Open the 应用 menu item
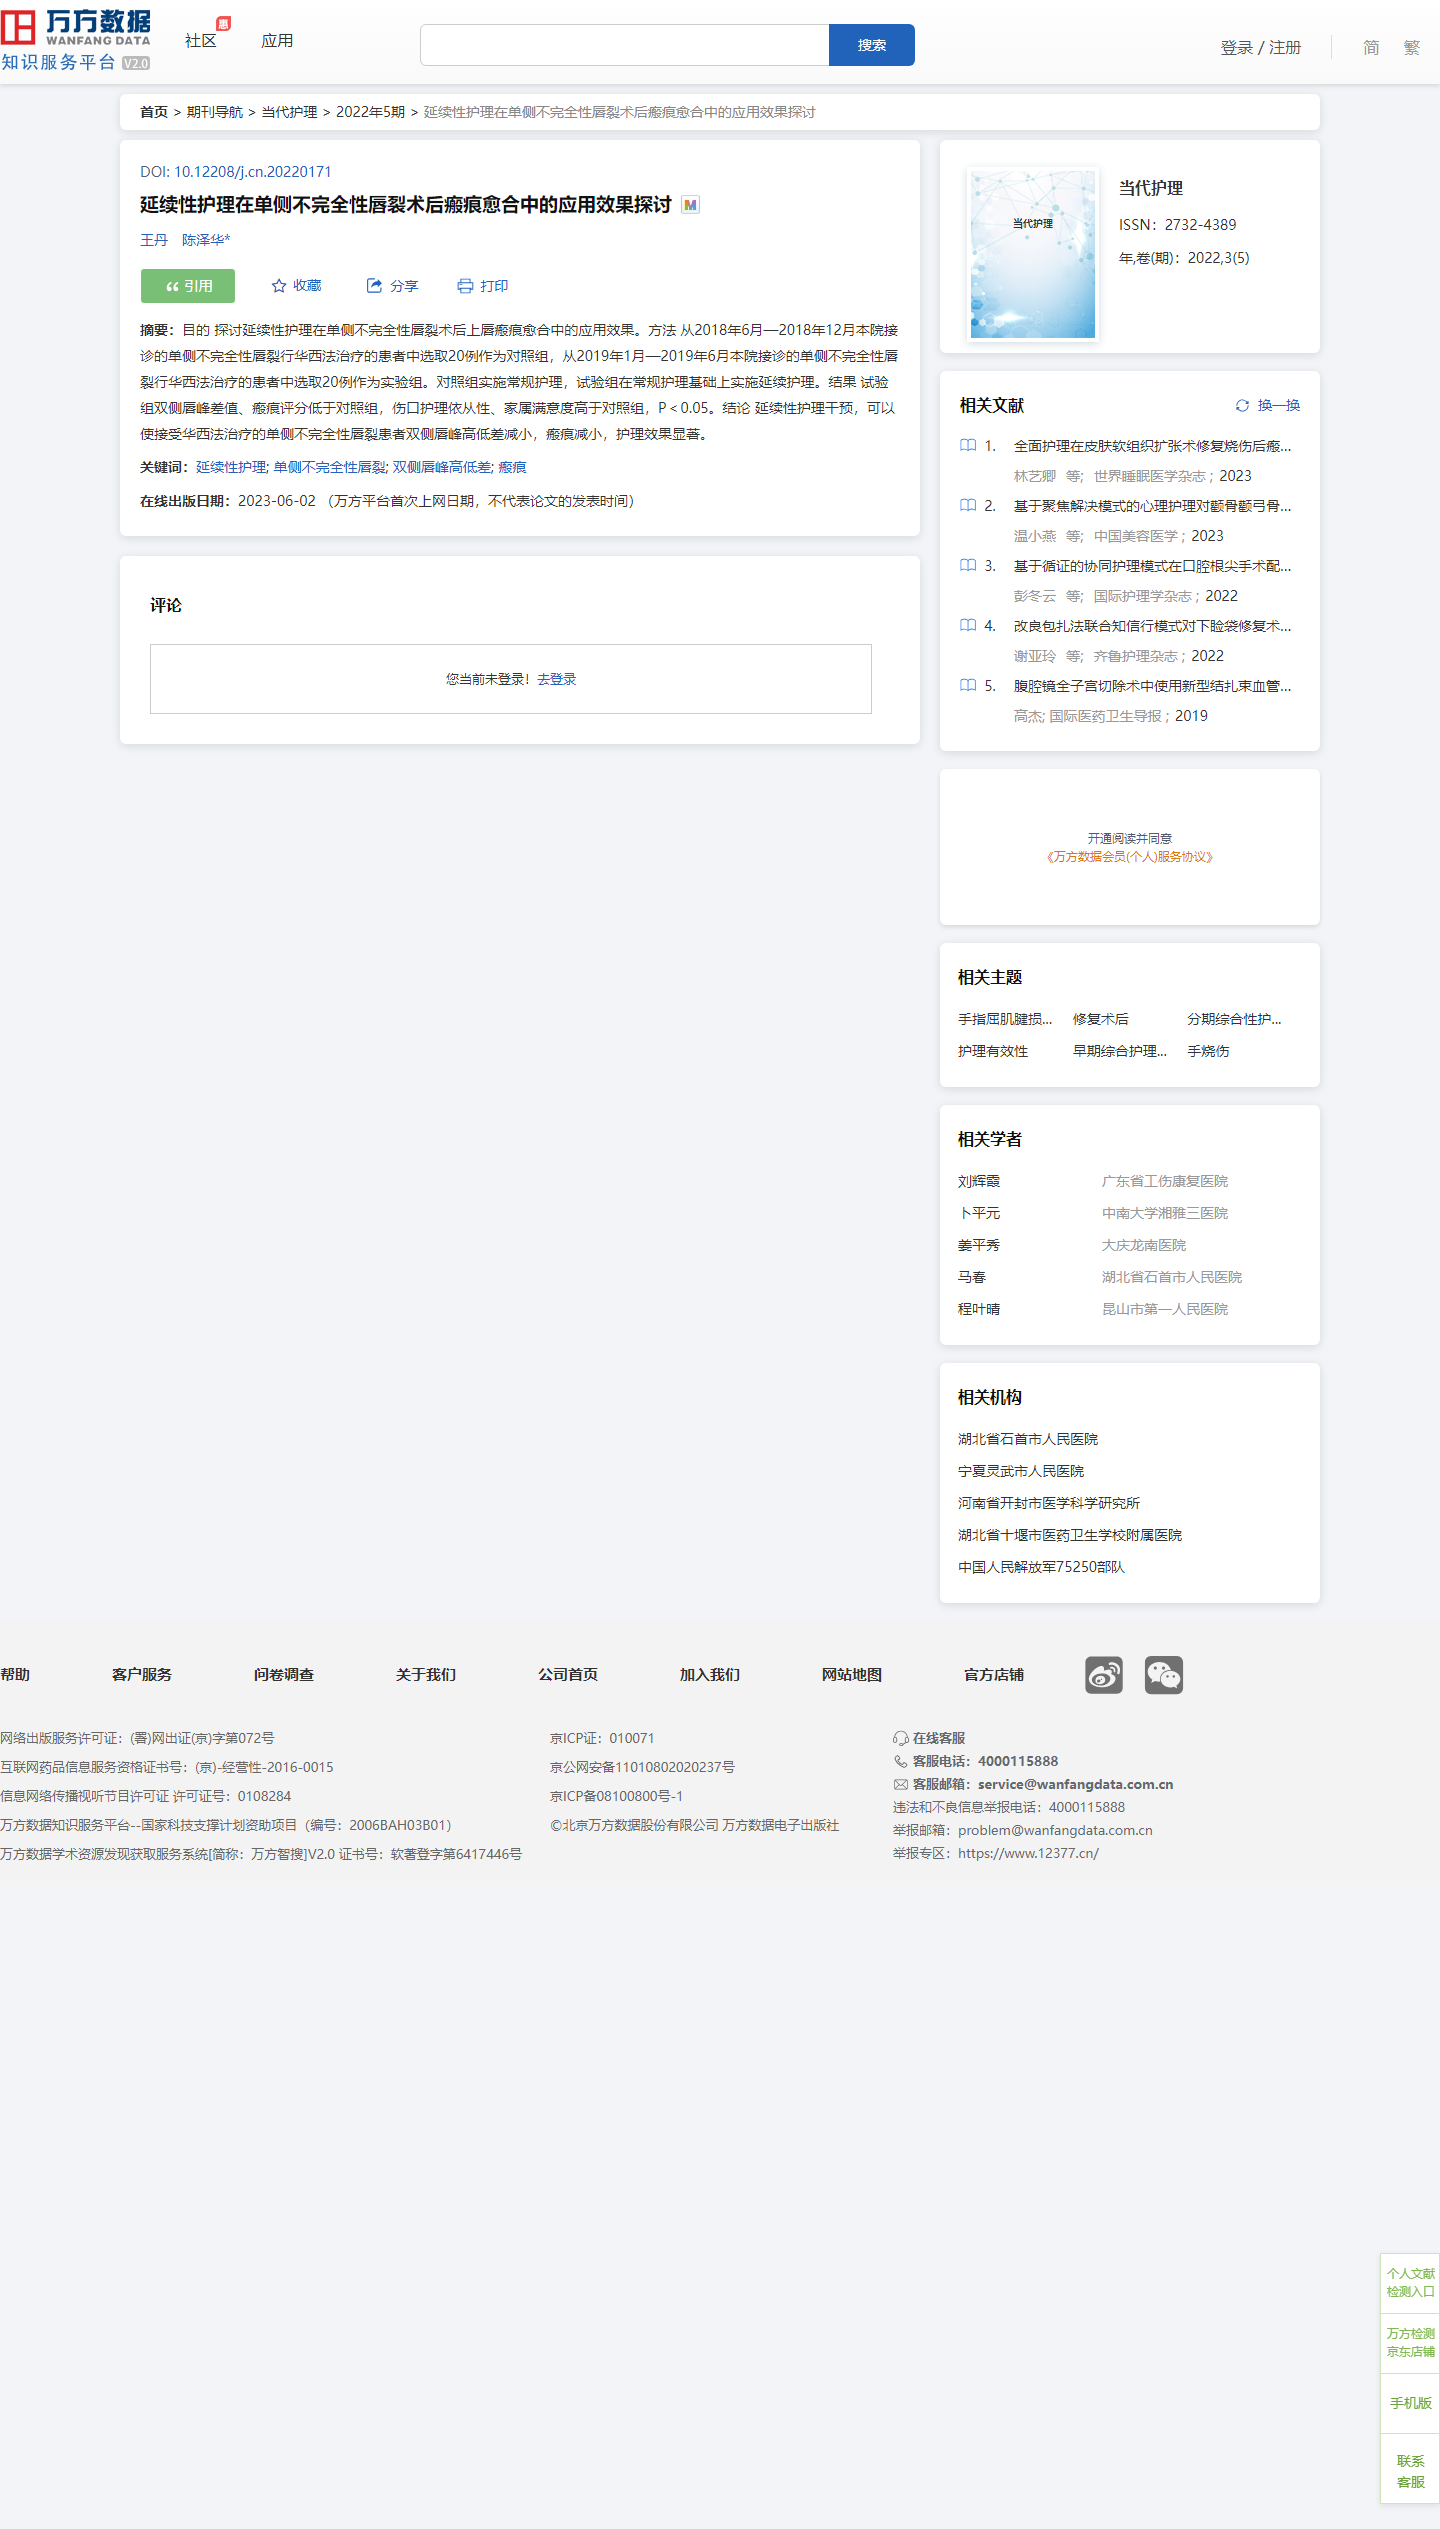This screenshot has height=2529, width=1440. (x=277, y=41)
